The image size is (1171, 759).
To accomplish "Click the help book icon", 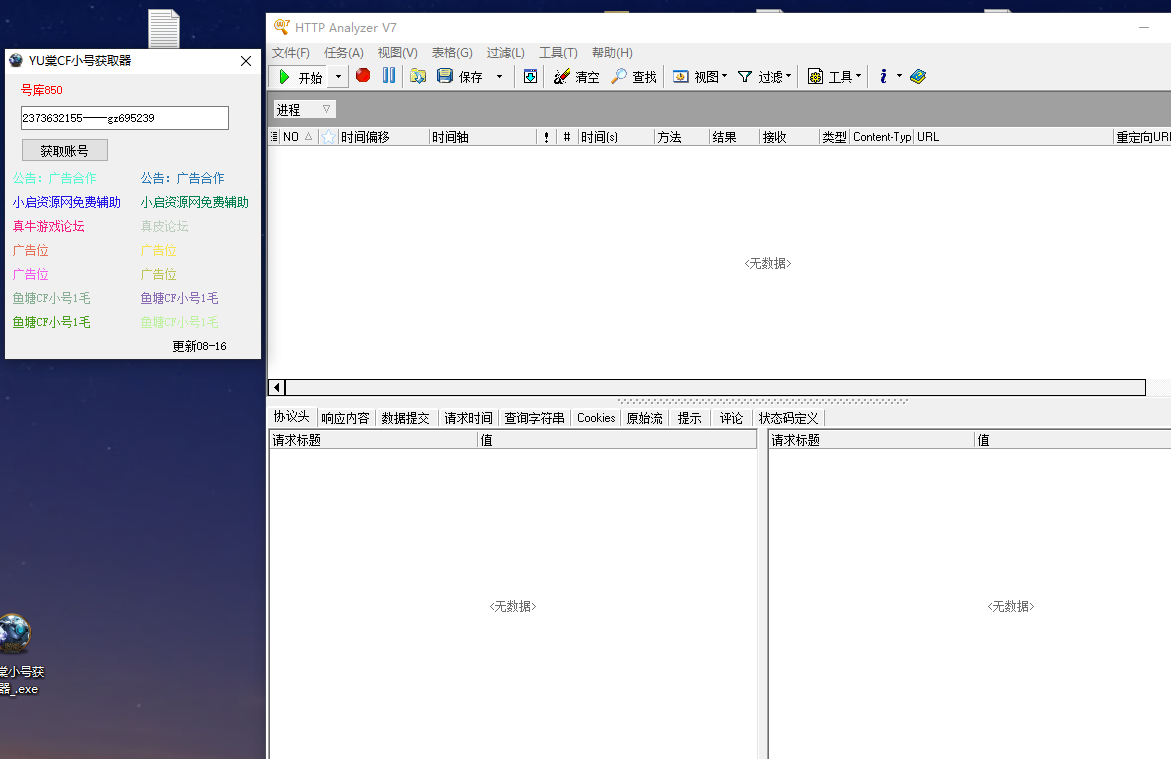I will tap(918, 76).
